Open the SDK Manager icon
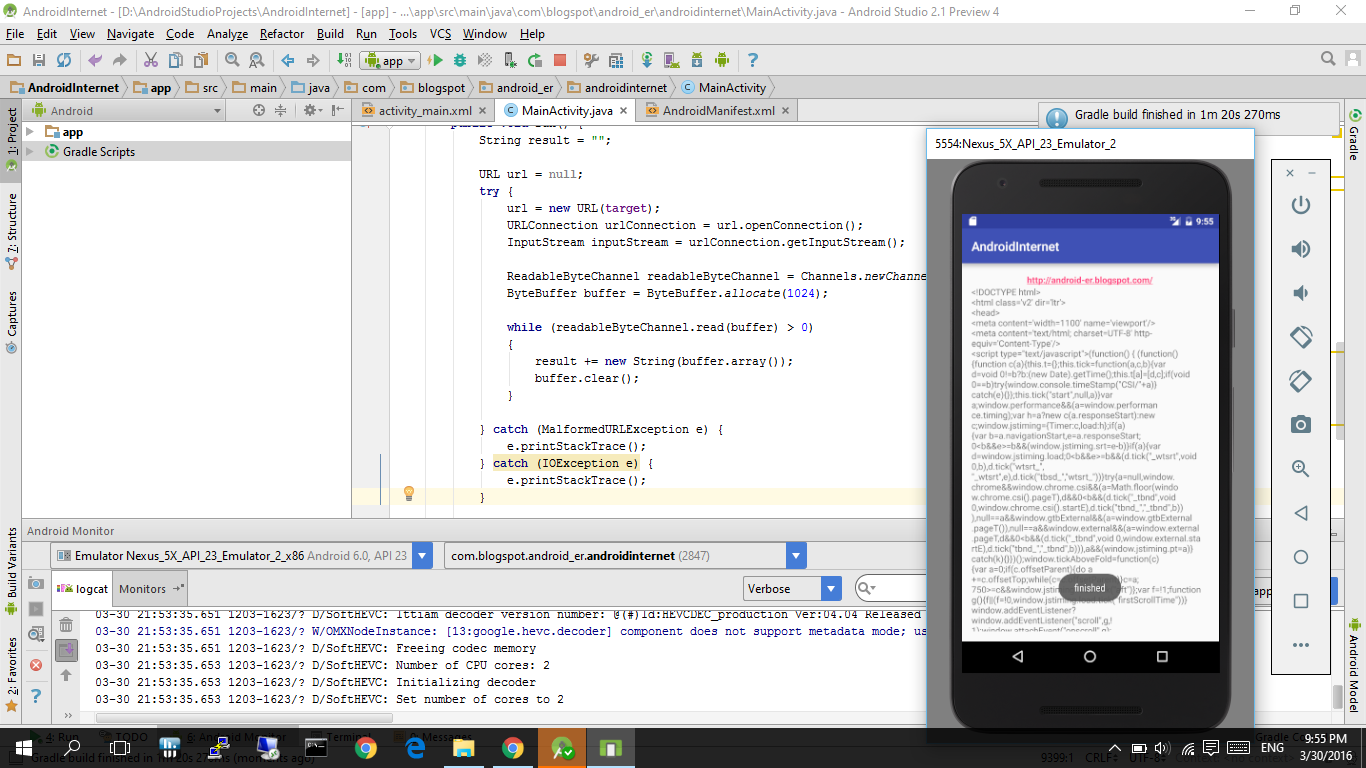This screenshot has height=768, width=1366. click(x=697, y=60)
